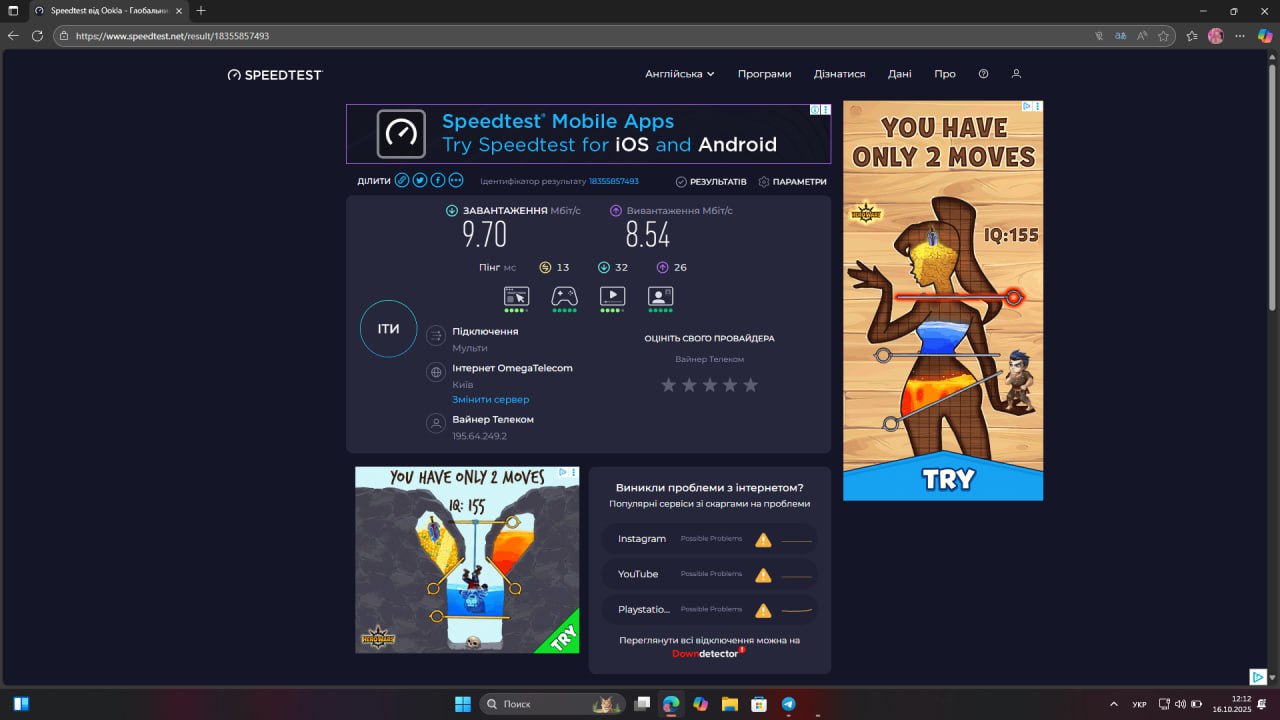Open Playstation outage row
The width and height of the screenshot is (1280, 720).
click(x=710, y=609)
